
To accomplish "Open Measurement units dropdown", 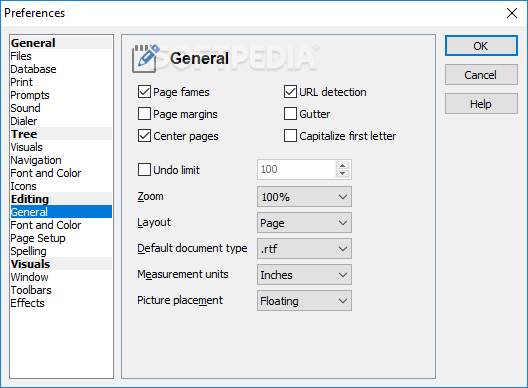I will coord(304,275).
